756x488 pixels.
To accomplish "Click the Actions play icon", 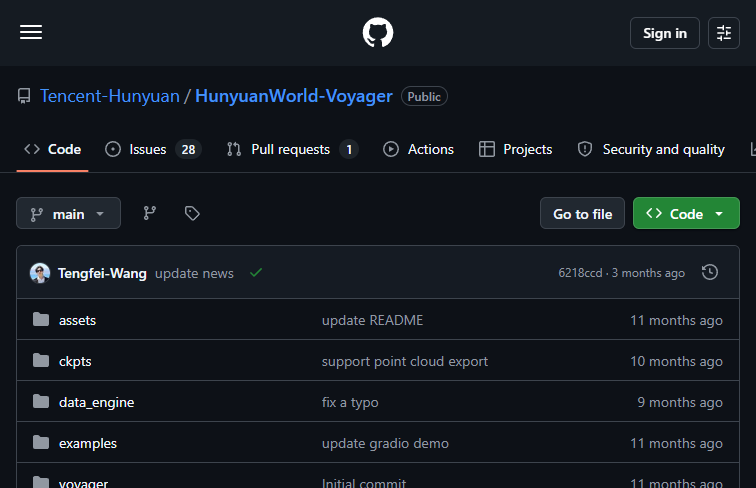I will (391, 149).
